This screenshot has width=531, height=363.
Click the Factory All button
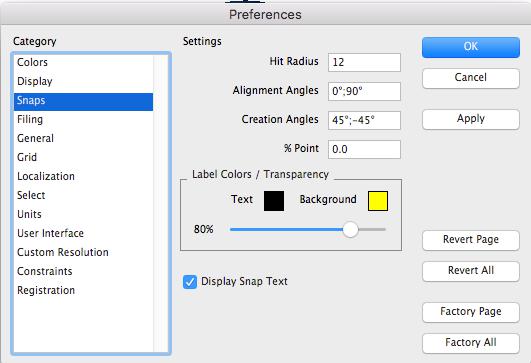[x=471, y=343]
